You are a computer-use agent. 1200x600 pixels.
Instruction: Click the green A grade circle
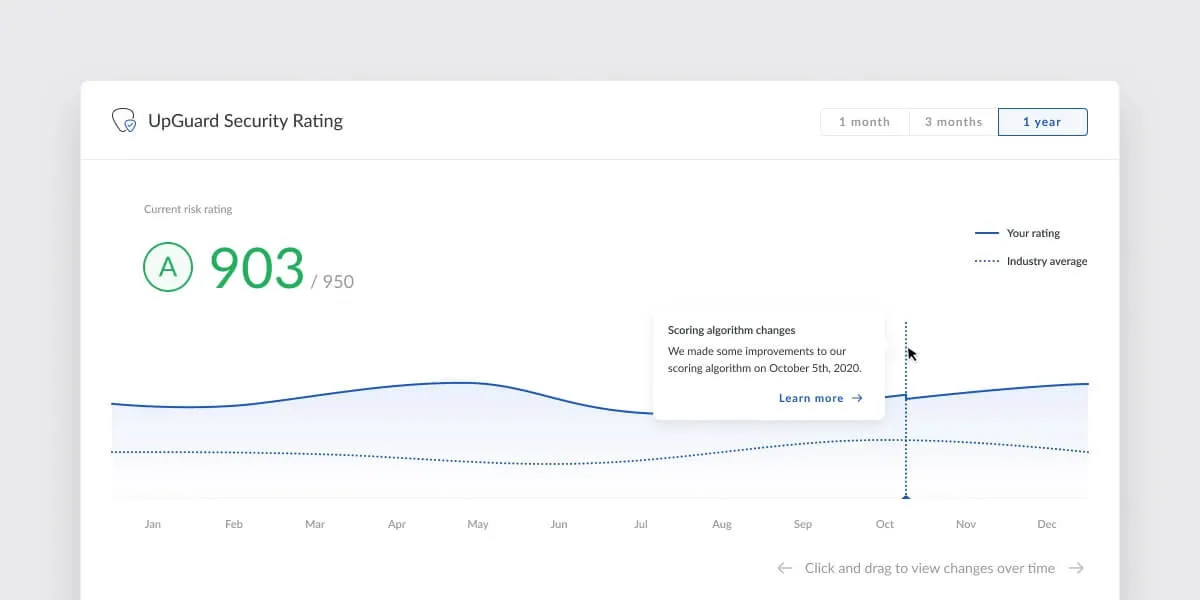[168, 267]
